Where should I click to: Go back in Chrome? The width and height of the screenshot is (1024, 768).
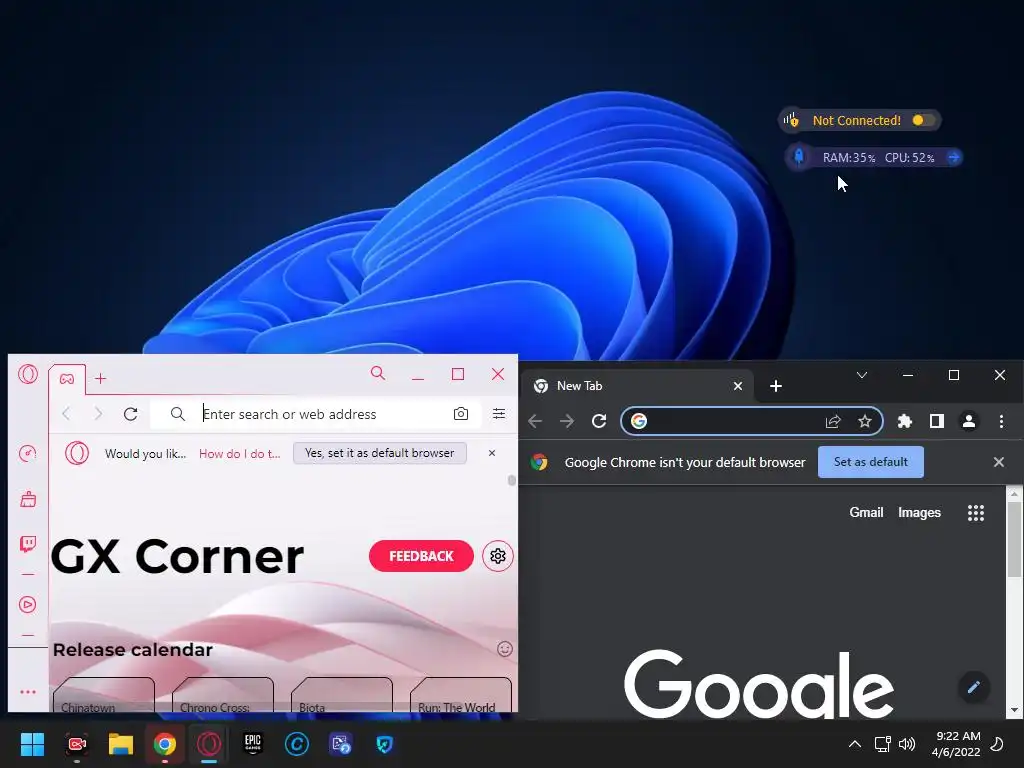coord(535,421)
